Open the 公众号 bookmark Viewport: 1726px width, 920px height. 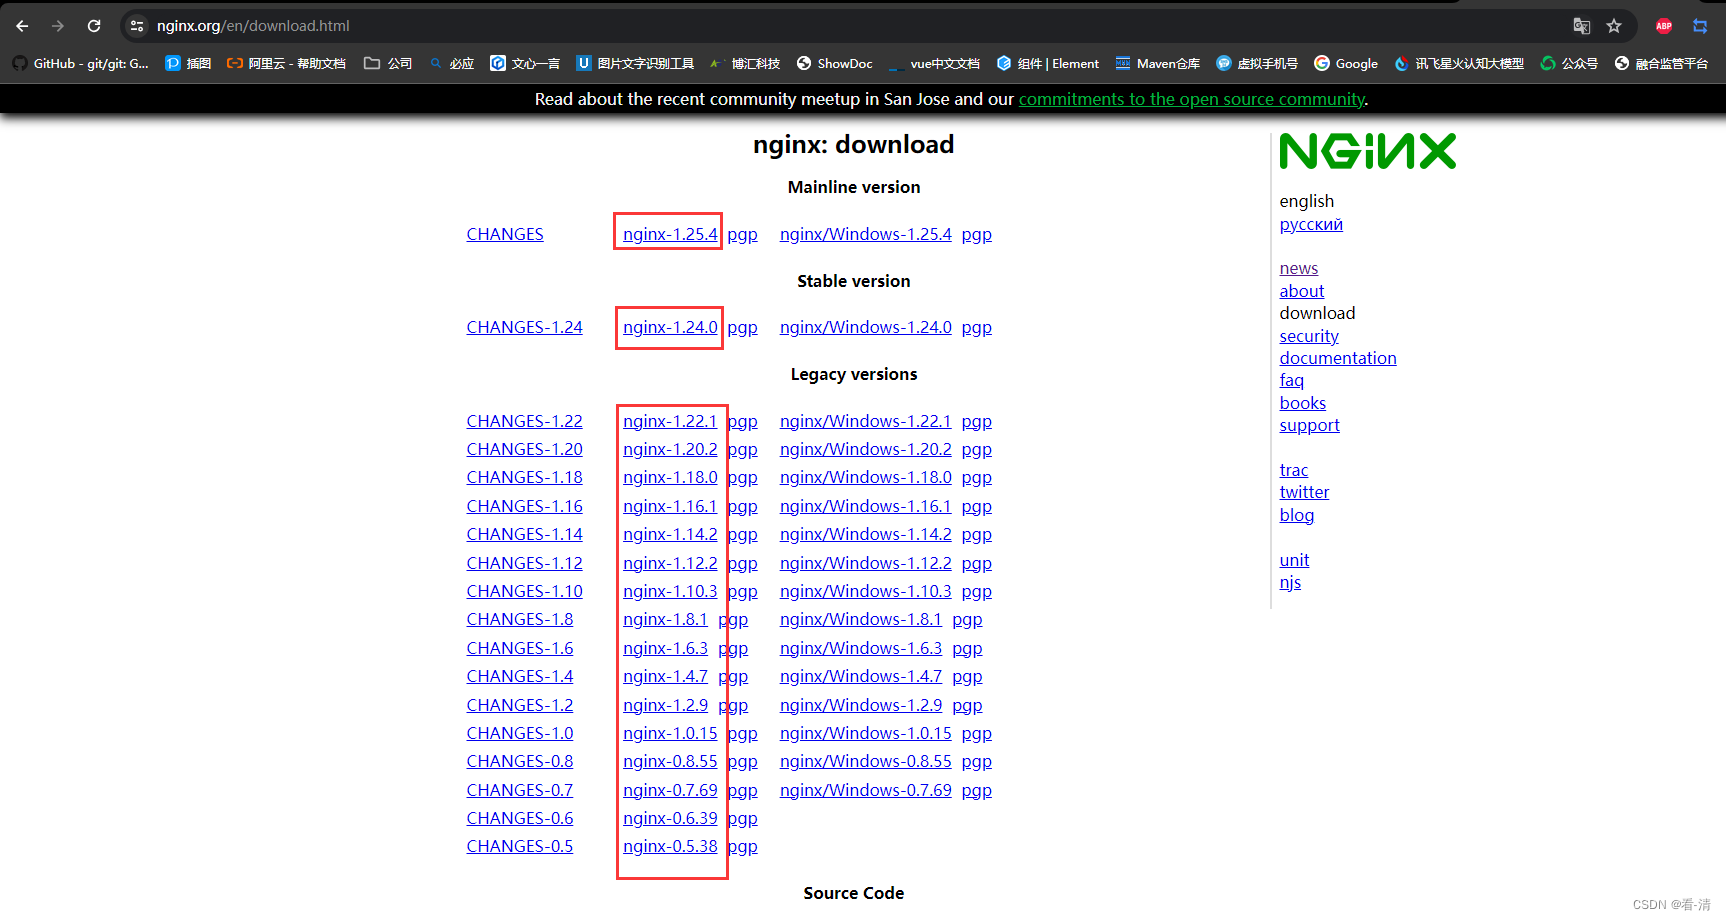pos(1569,63)
